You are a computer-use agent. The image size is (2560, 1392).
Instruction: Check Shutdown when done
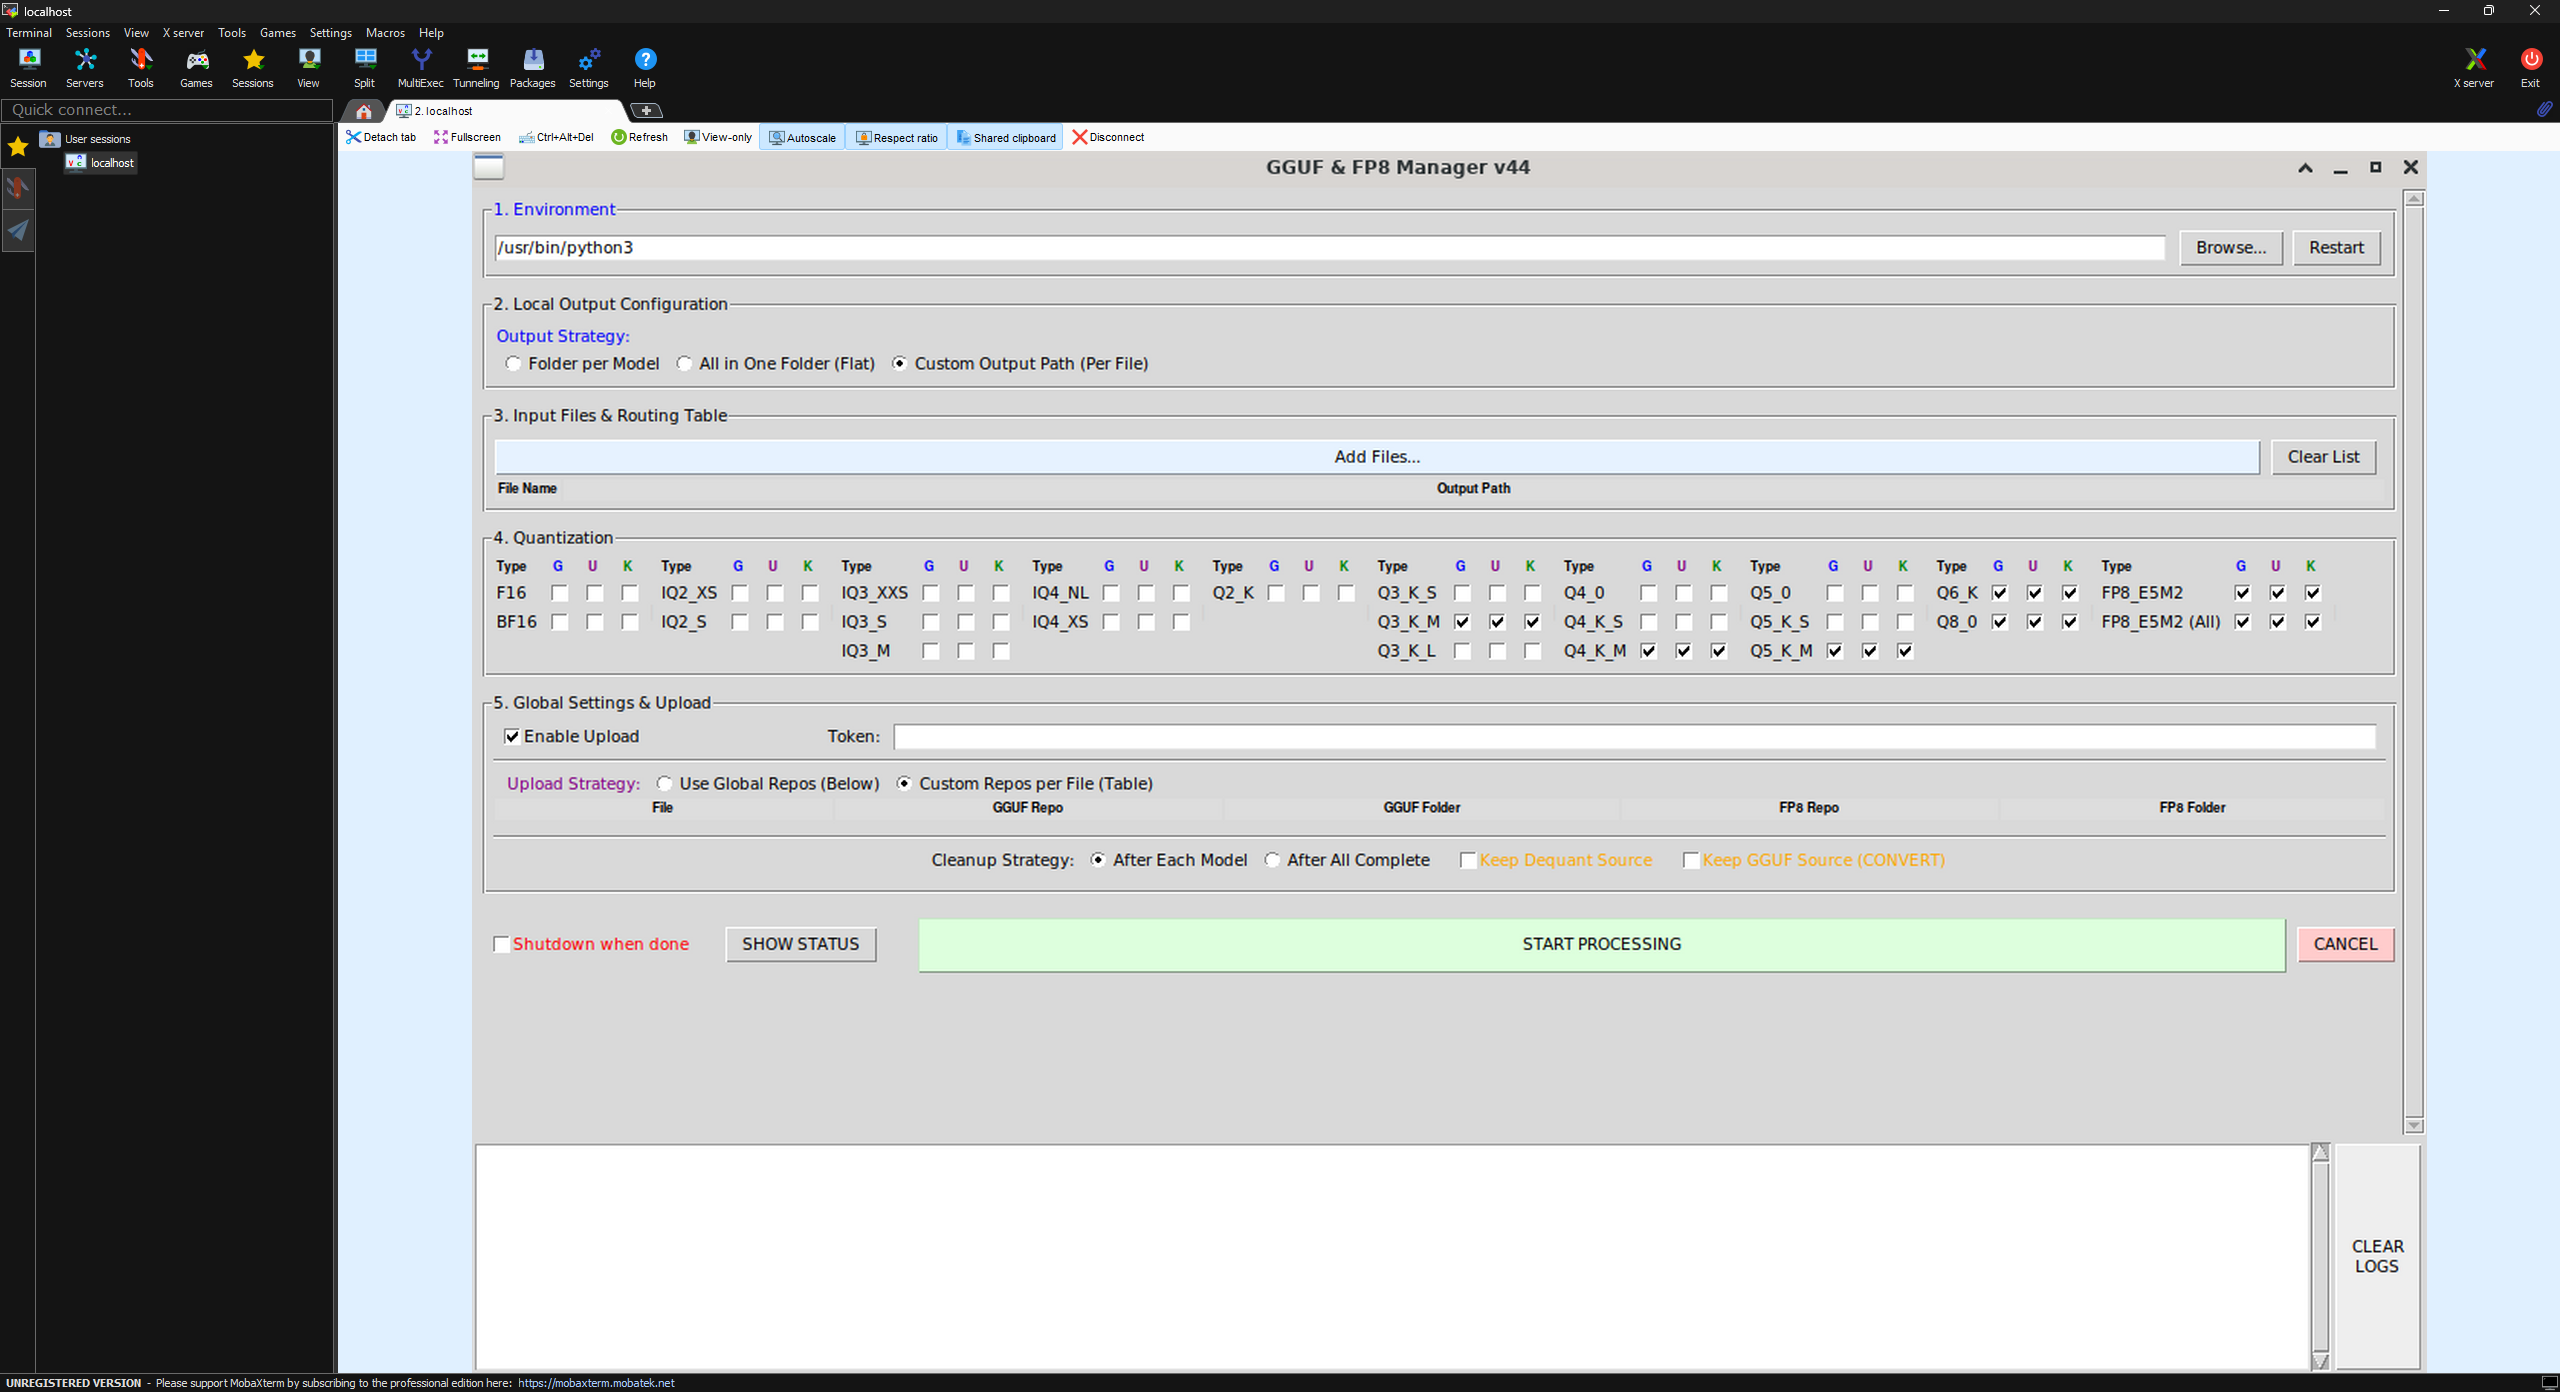[502, 944]
